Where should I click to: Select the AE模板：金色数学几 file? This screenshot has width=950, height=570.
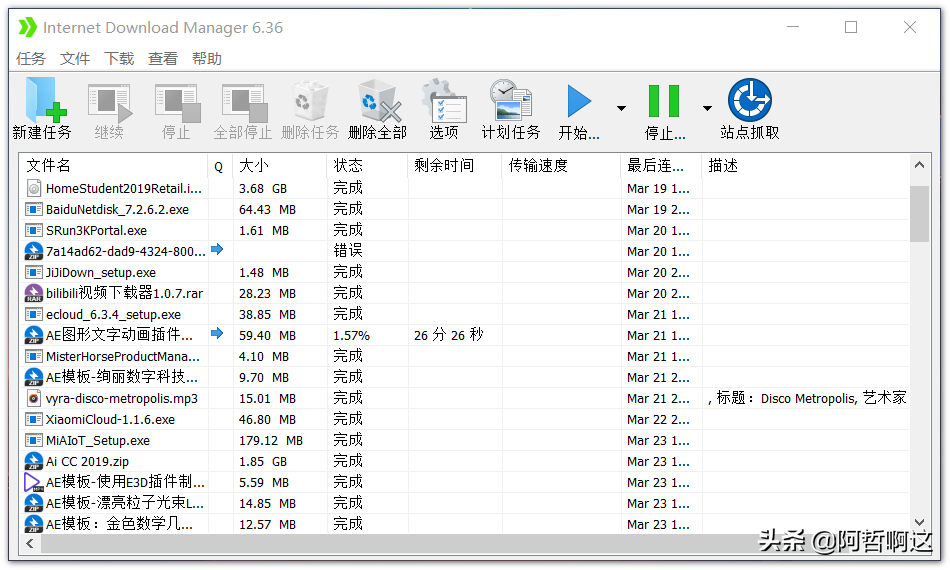[x=119, y=524]
